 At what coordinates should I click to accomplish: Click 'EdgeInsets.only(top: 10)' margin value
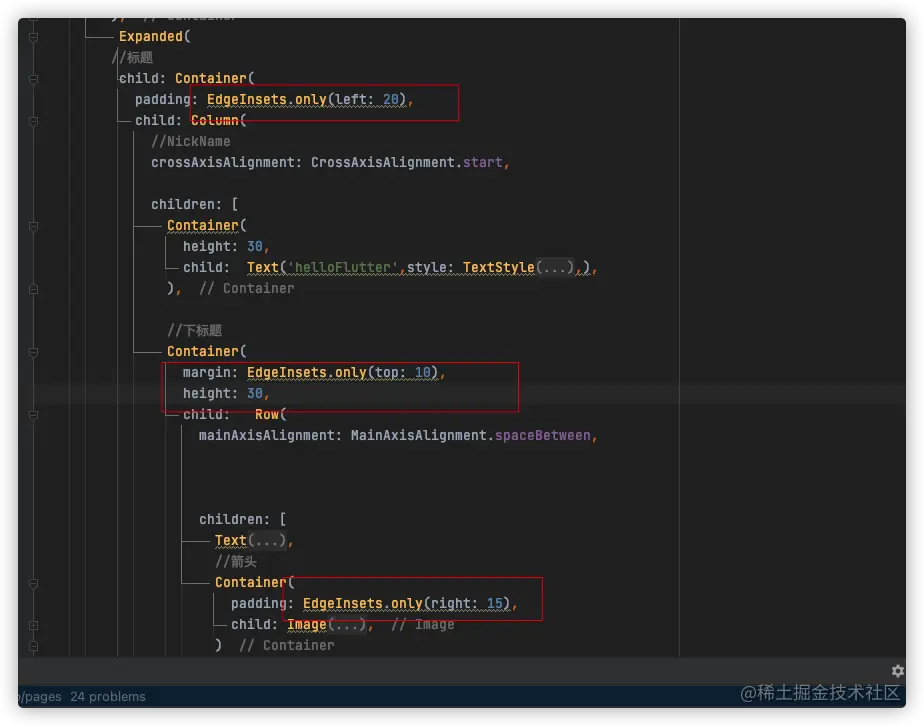(342, 373)
